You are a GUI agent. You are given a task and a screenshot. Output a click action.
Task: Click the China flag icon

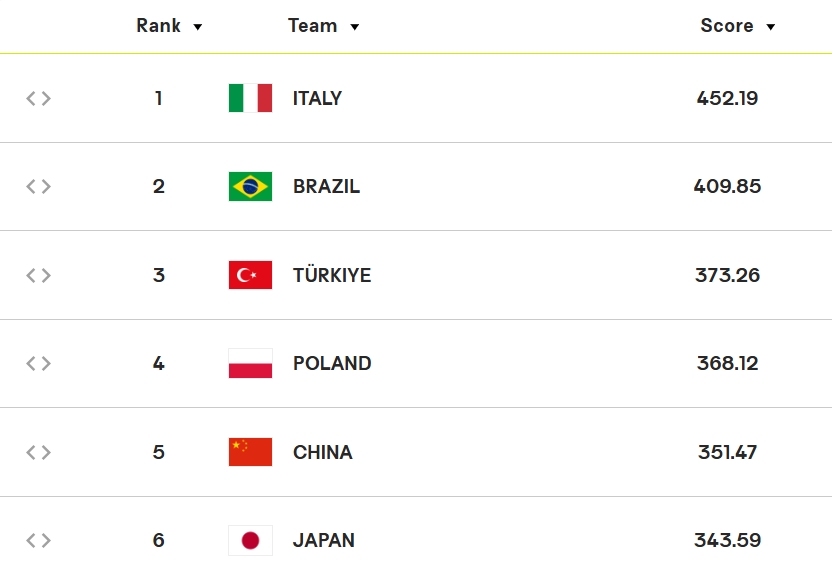coord(250,452)
